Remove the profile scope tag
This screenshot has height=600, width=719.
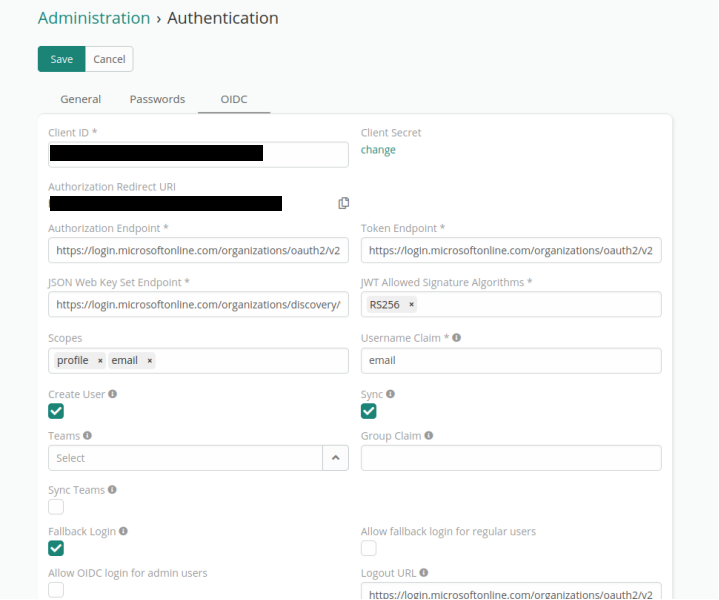tap(100, 361)
